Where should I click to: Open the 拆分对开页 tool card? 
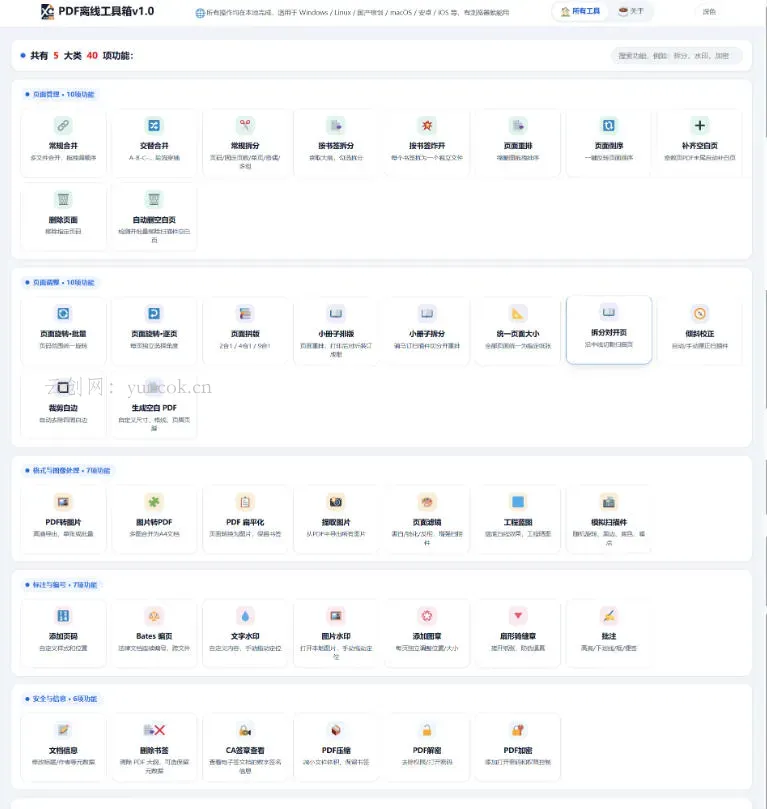tap(609, 330)
